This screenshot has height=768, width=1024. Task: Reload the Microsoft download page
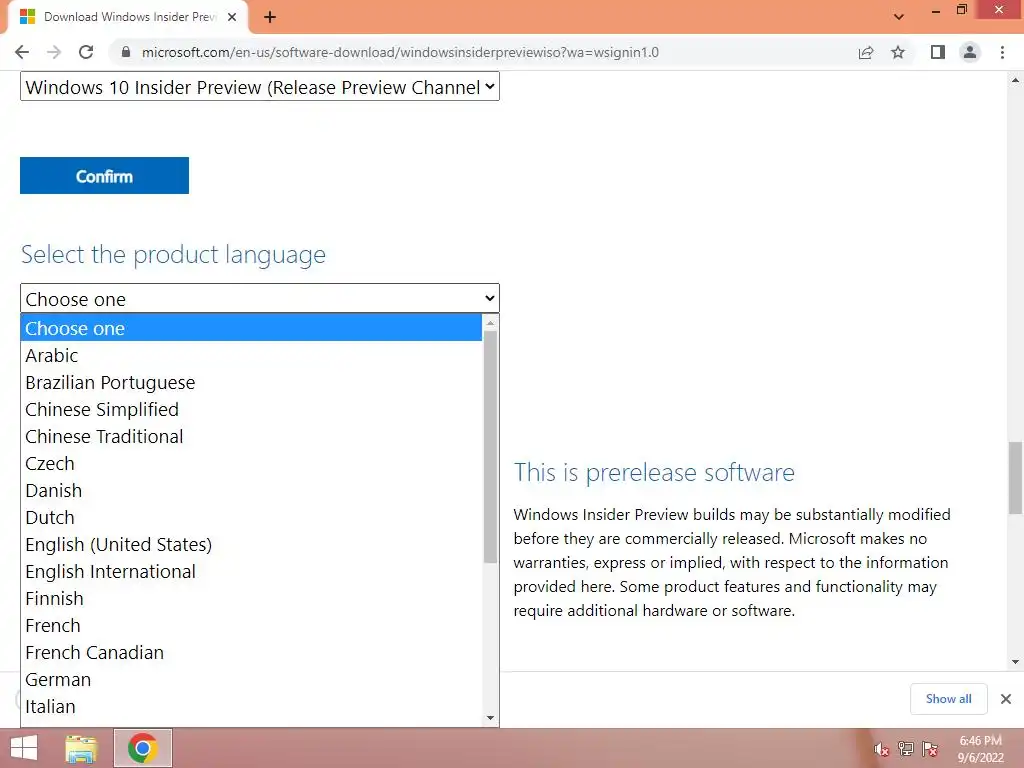click(86, 52)
